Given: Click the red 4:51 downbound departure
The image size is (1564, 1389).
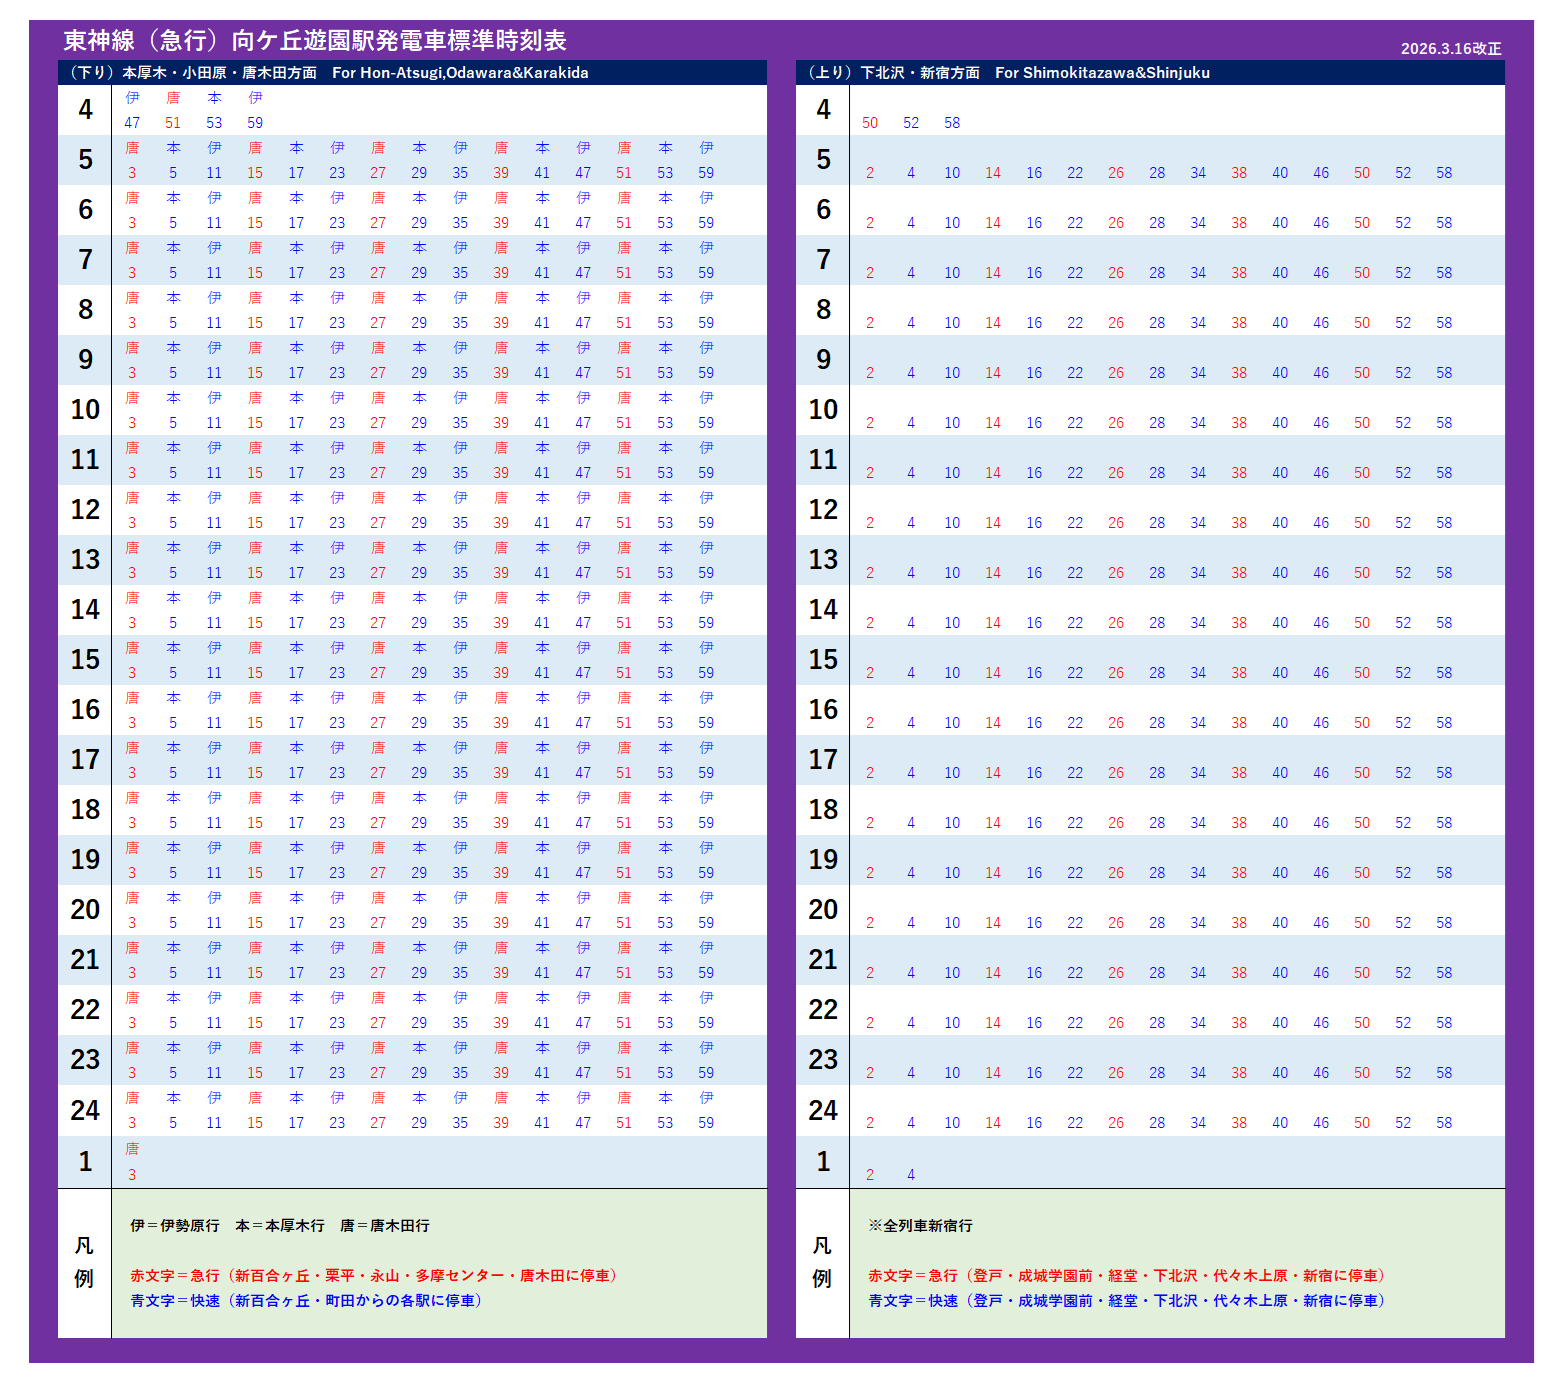Looking at the screenshot, I should point(173,123).
